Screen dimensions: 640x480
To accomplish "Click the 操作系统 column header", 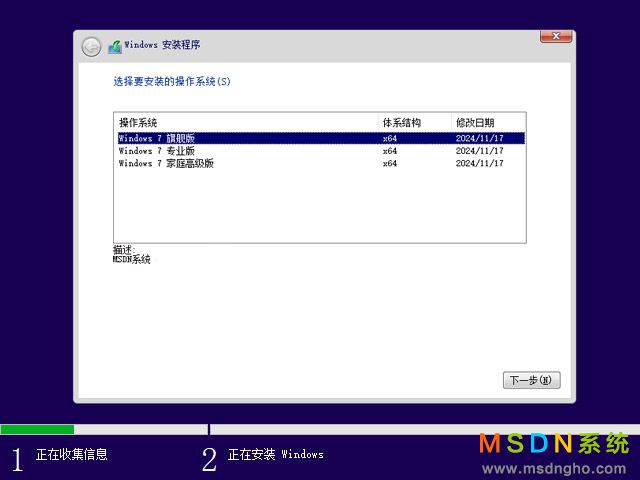I will 246,122.
